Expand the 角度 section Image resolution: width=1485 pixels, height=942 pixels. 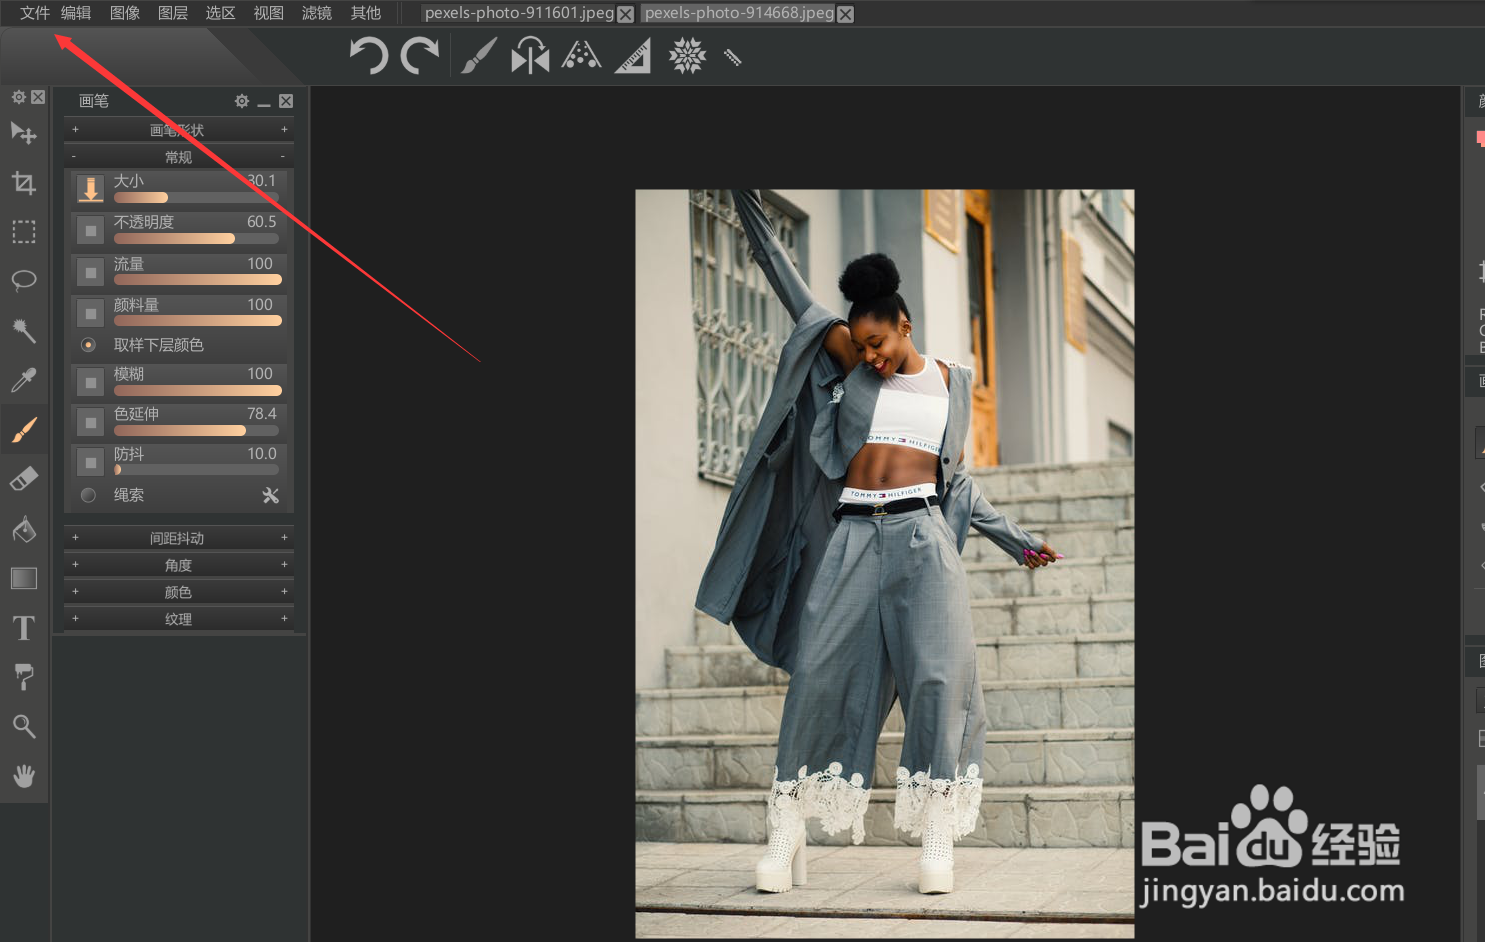(179, 565)
